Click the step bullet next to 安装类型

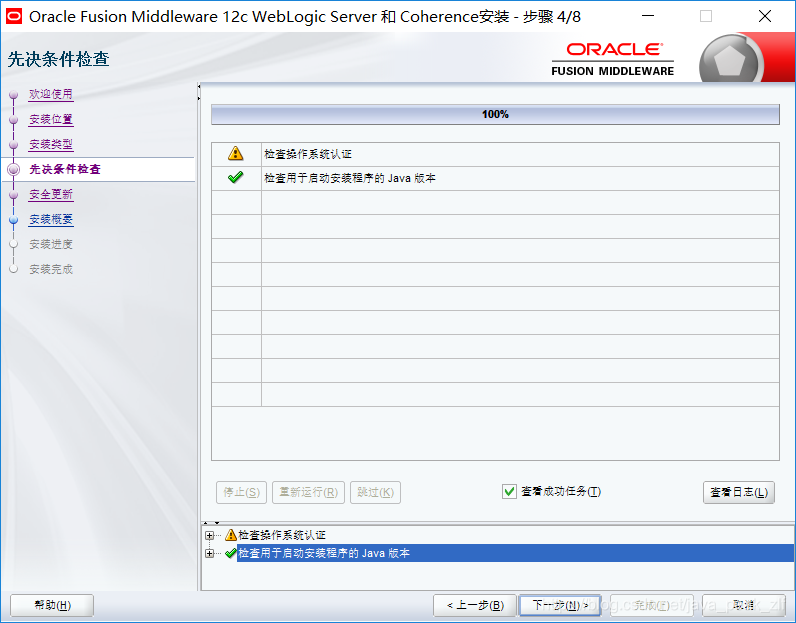(x=14, y=145)
